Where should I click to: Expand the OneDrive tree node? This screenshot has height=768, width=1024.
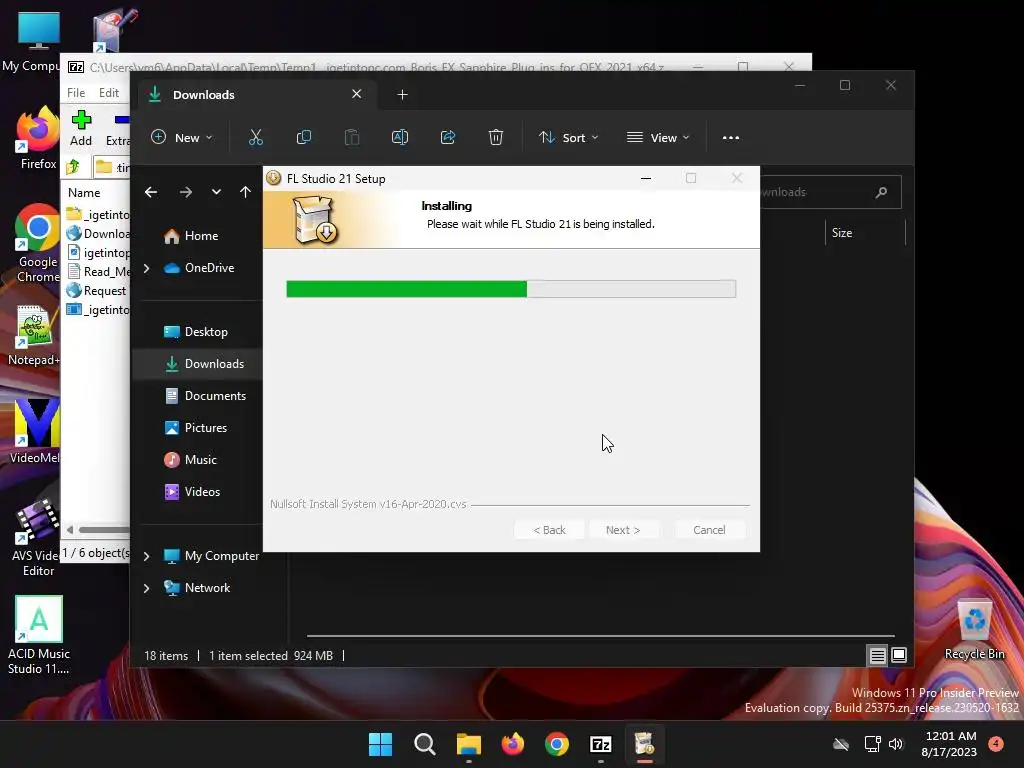coord(146,268)
